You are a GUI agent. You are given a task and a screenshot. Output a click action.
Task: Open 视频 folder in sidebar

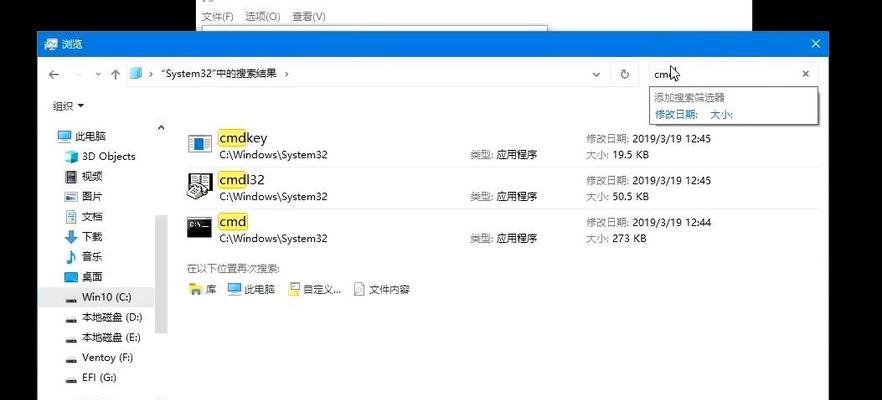[x=84, y=176]
